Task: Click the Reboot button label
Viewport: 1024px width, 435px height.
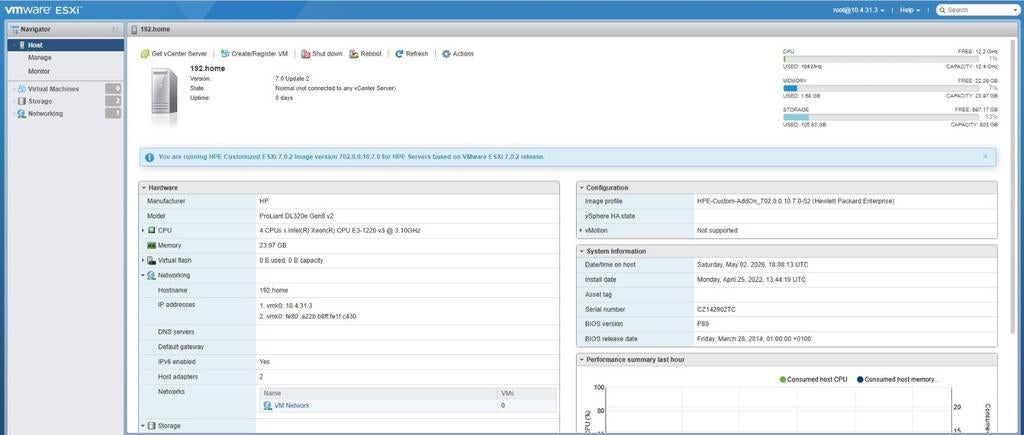Action: [371, 54]
